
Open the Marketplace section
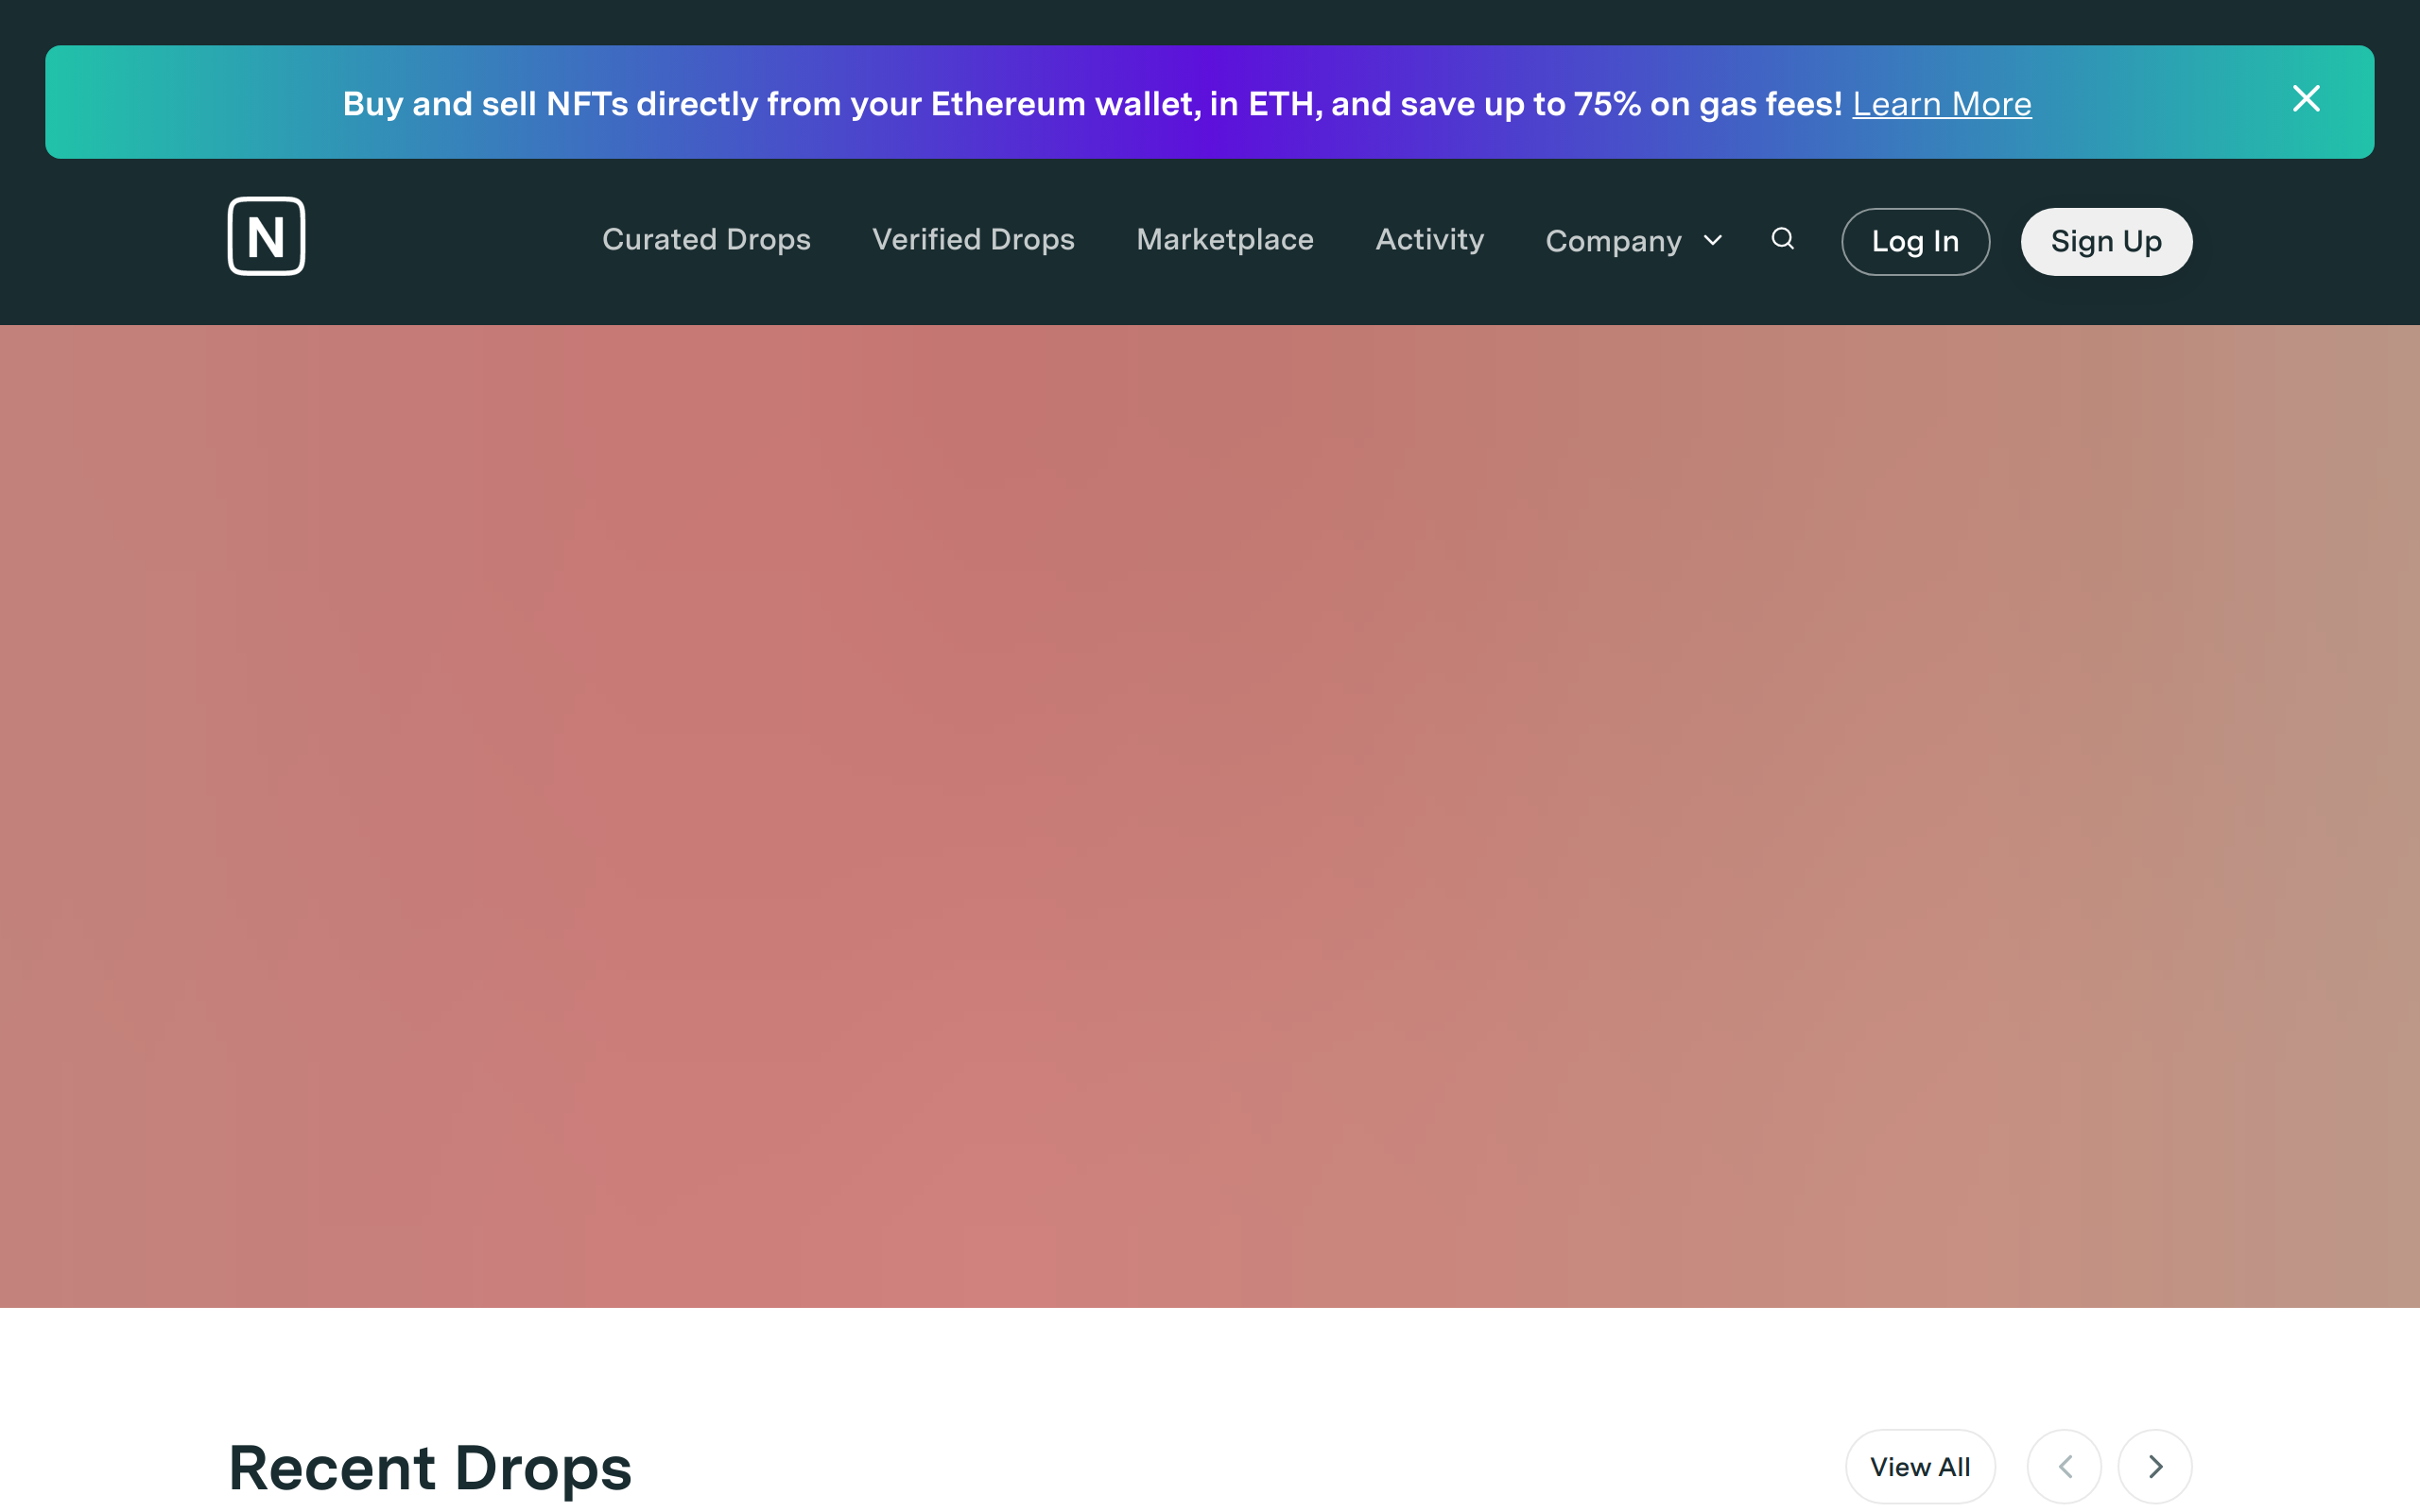[1224, 240]
